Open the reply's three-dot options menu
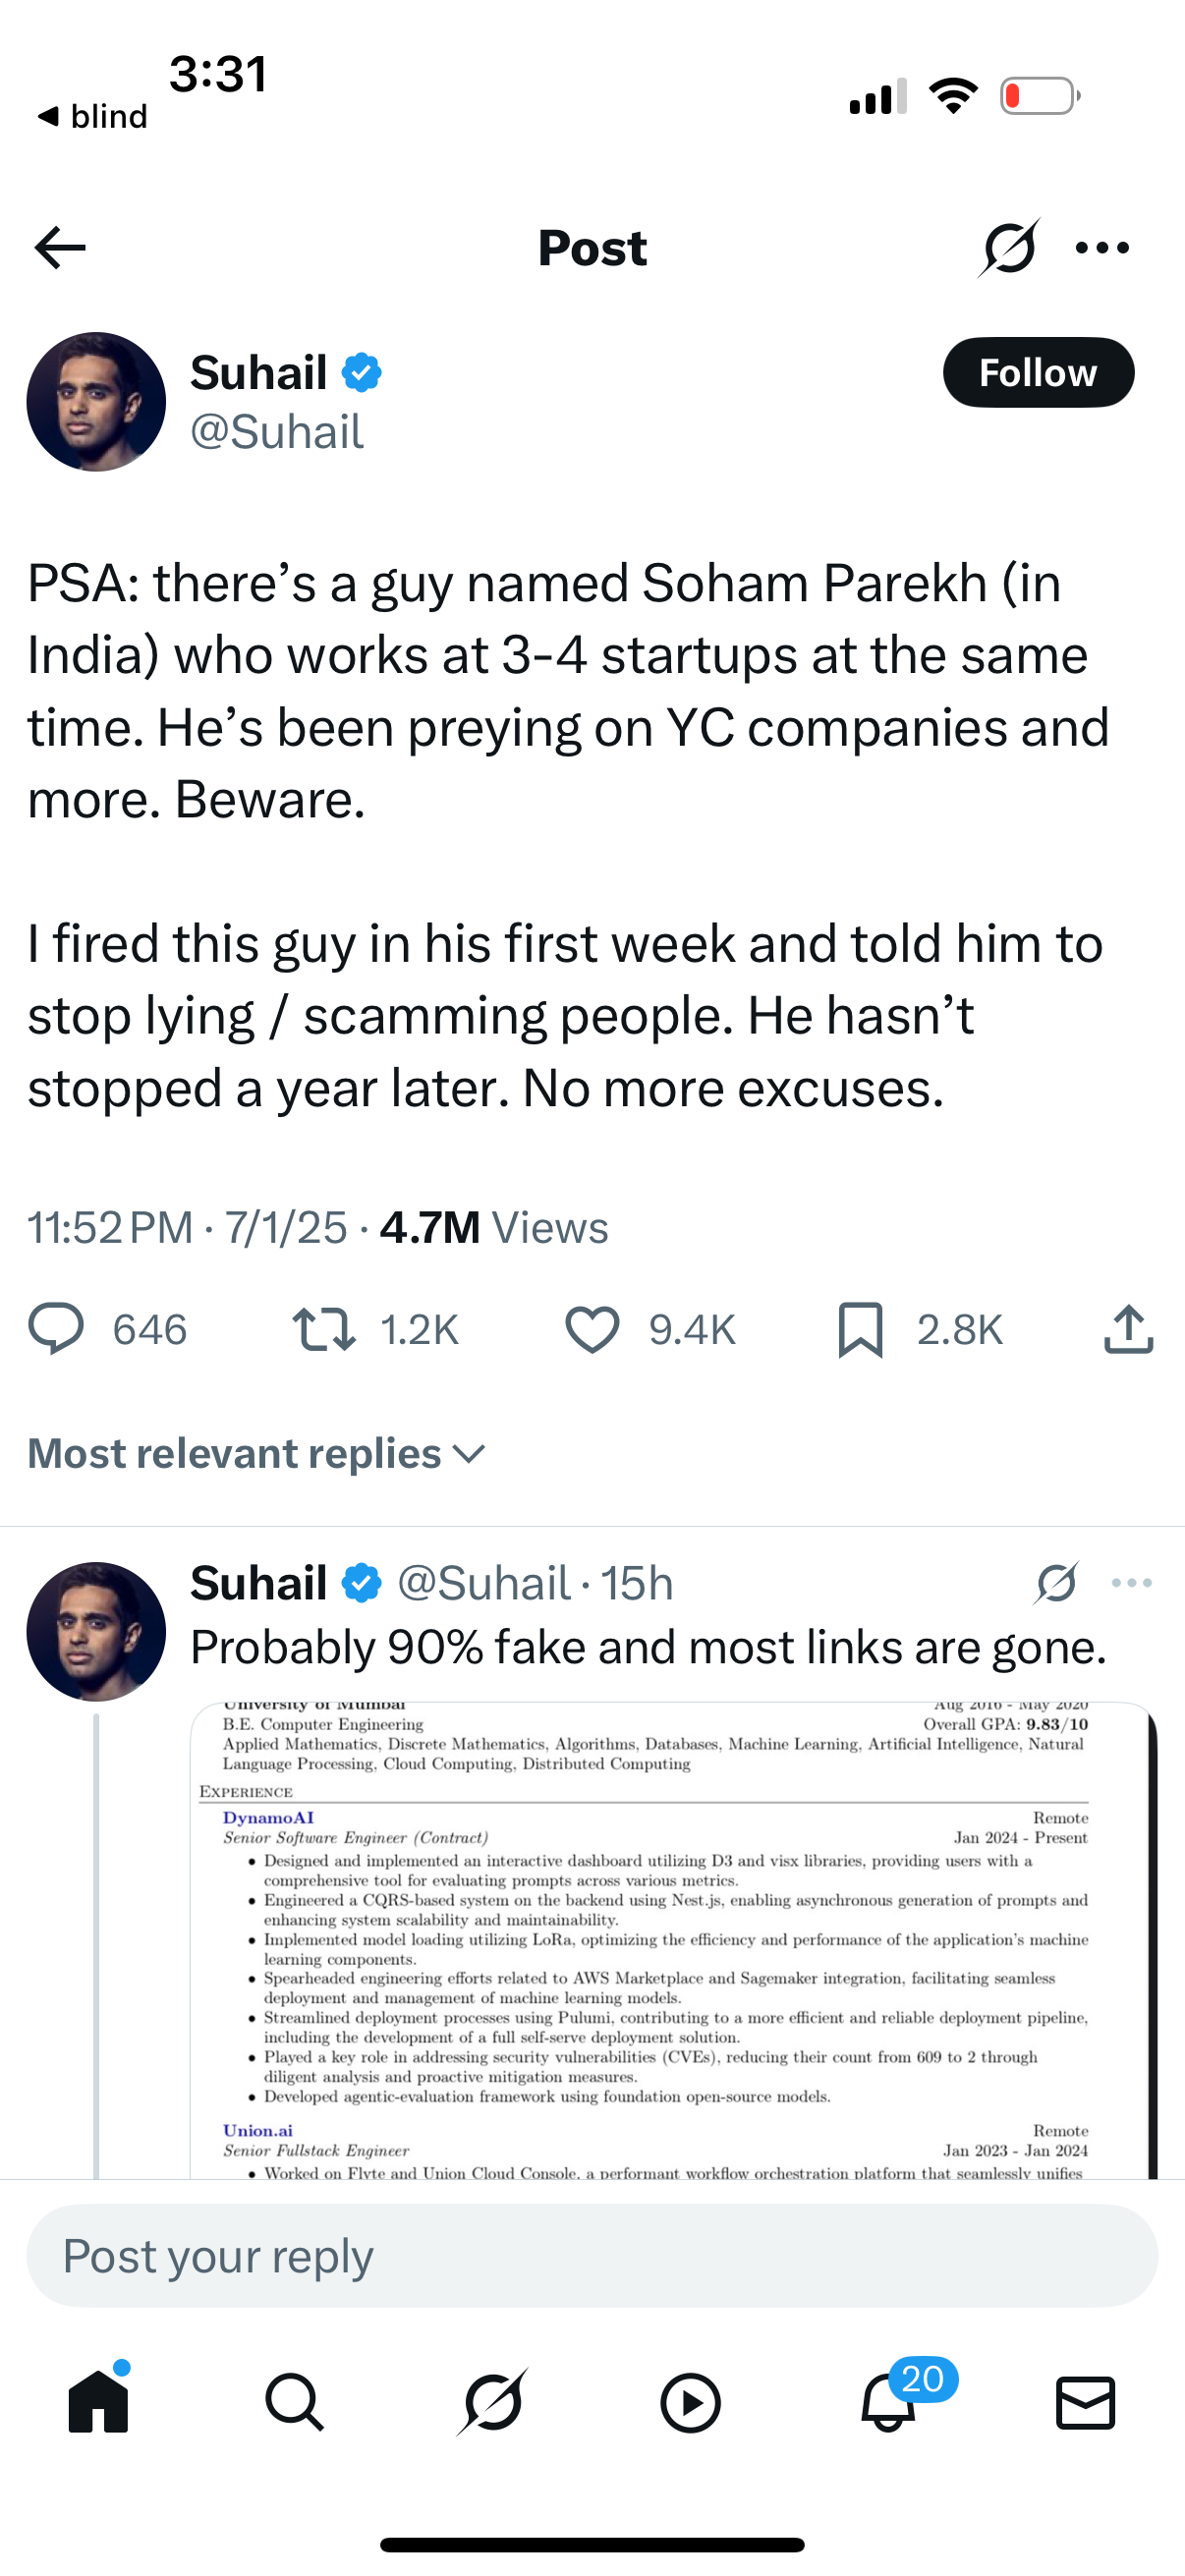1185x2576 pixels. point(1131,1583)
